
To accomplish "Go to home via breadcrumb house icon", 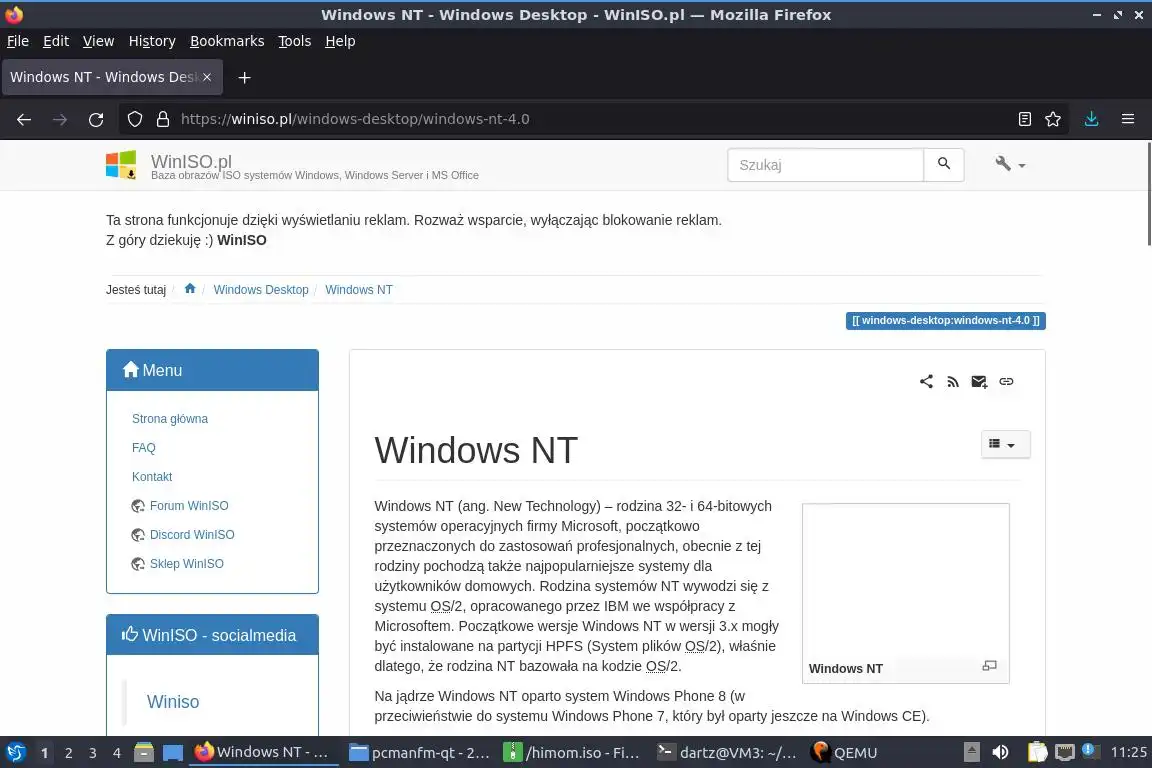I will [190, 289].
